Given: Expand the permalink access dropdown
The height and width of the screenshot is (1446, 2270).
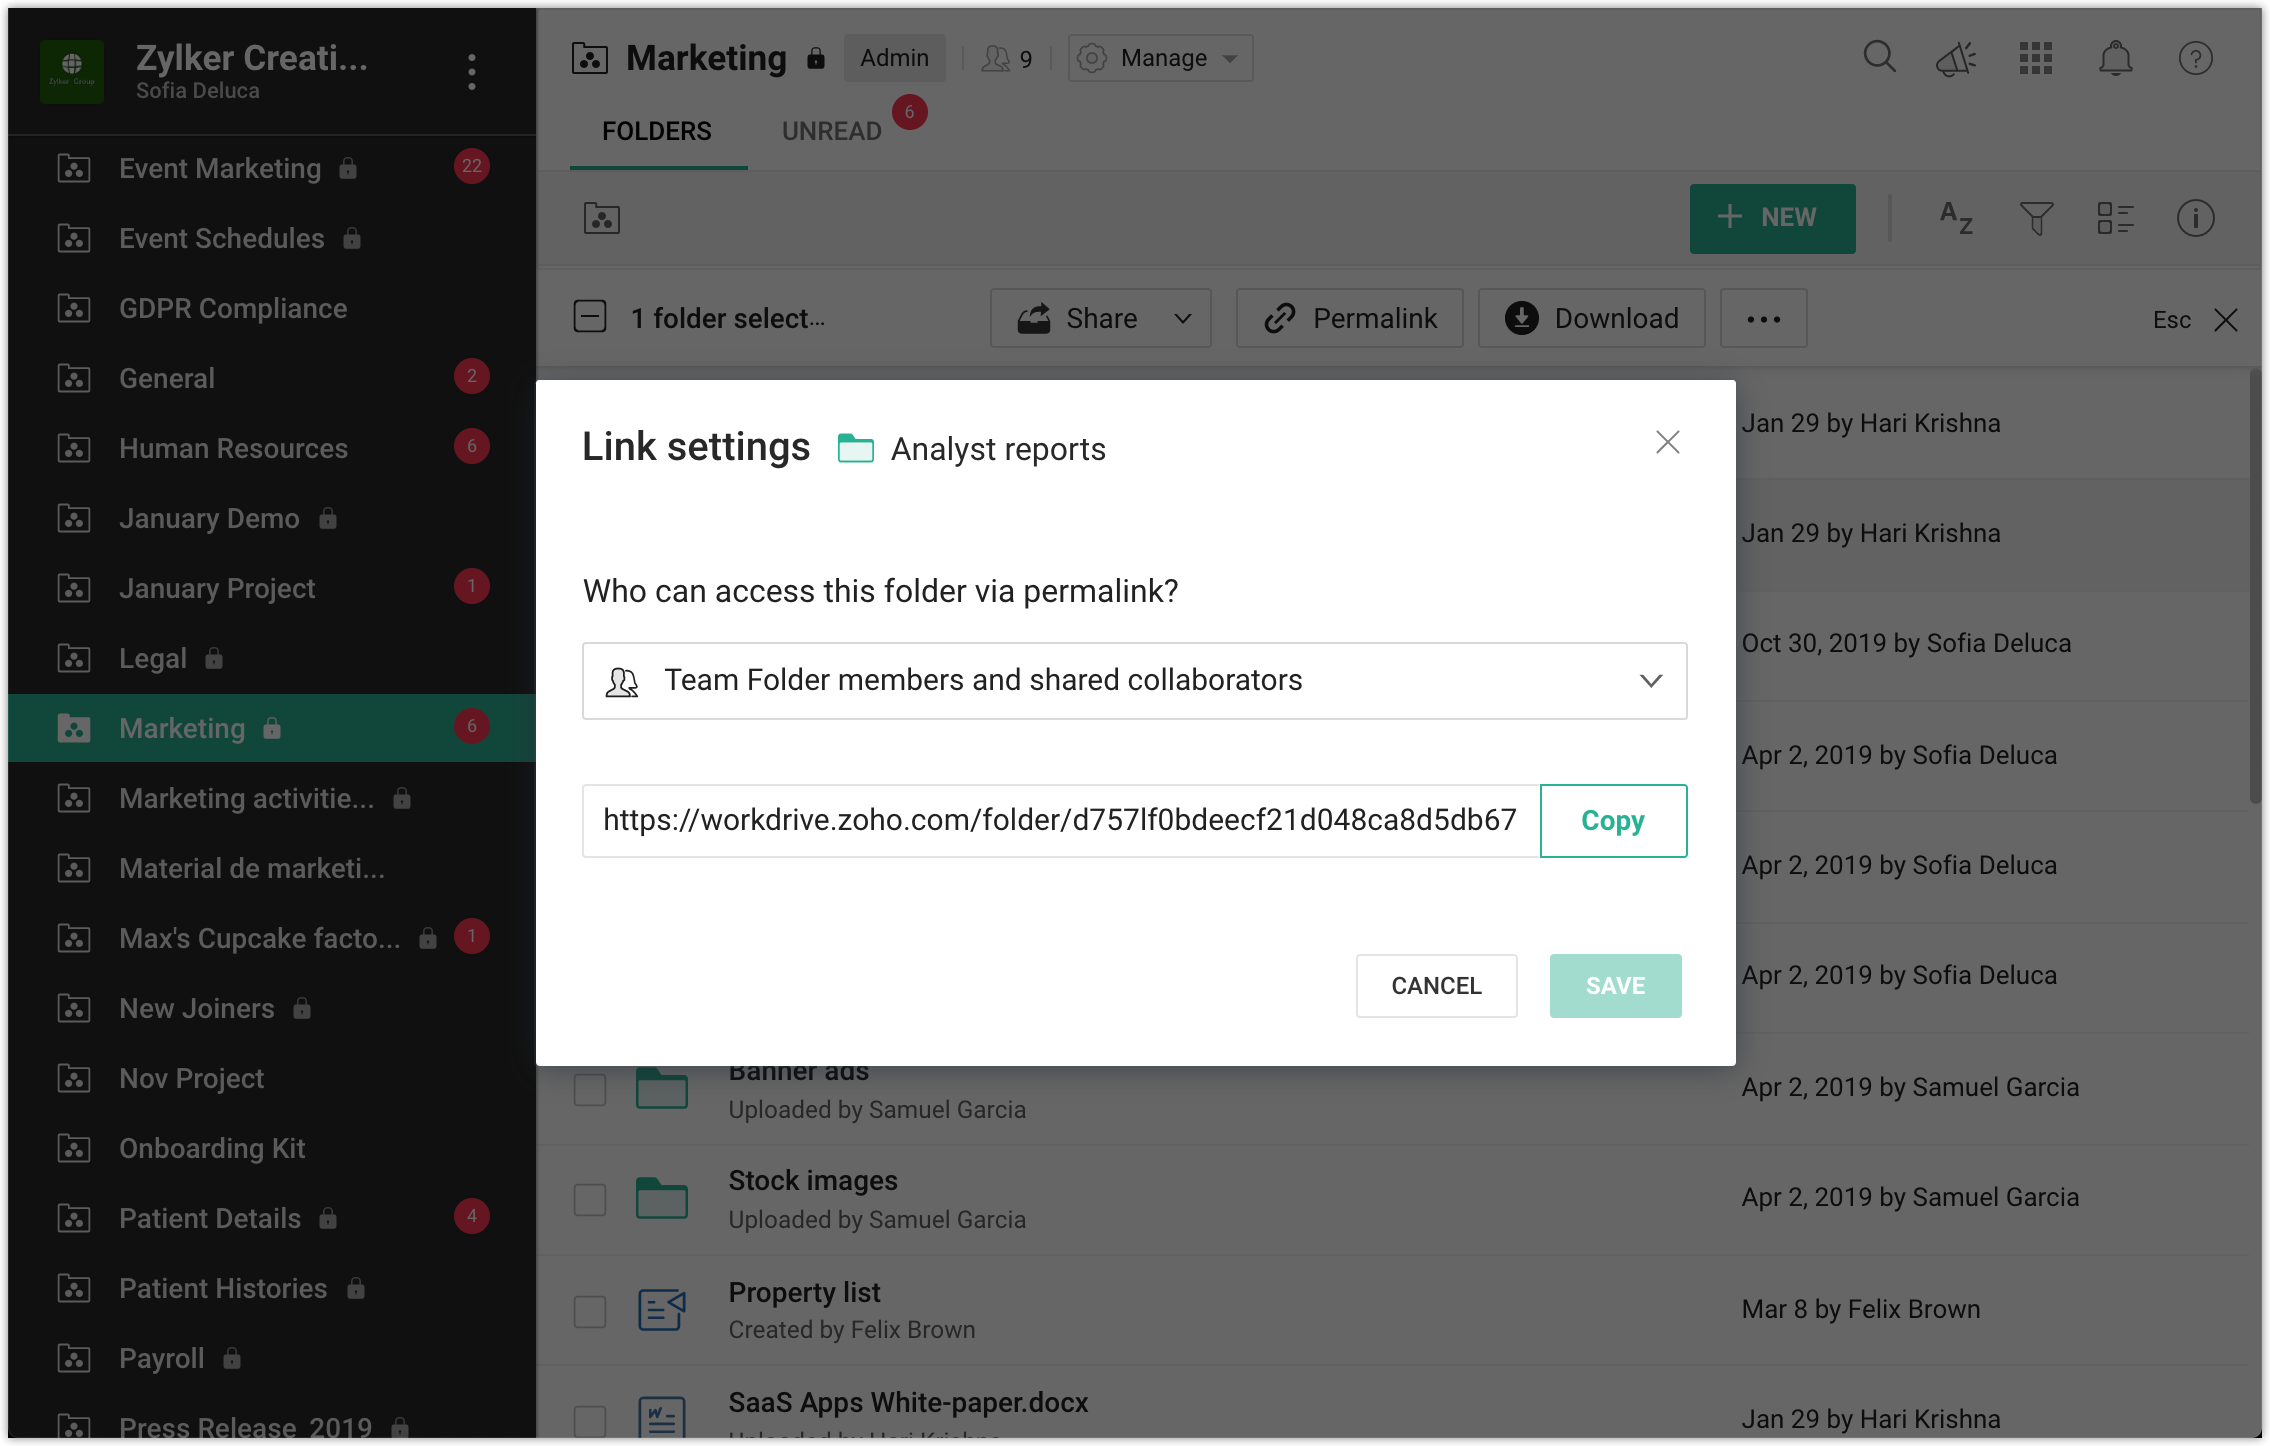Looking at the screenshot, I should pyautogui.click(x=1134, y=681).
